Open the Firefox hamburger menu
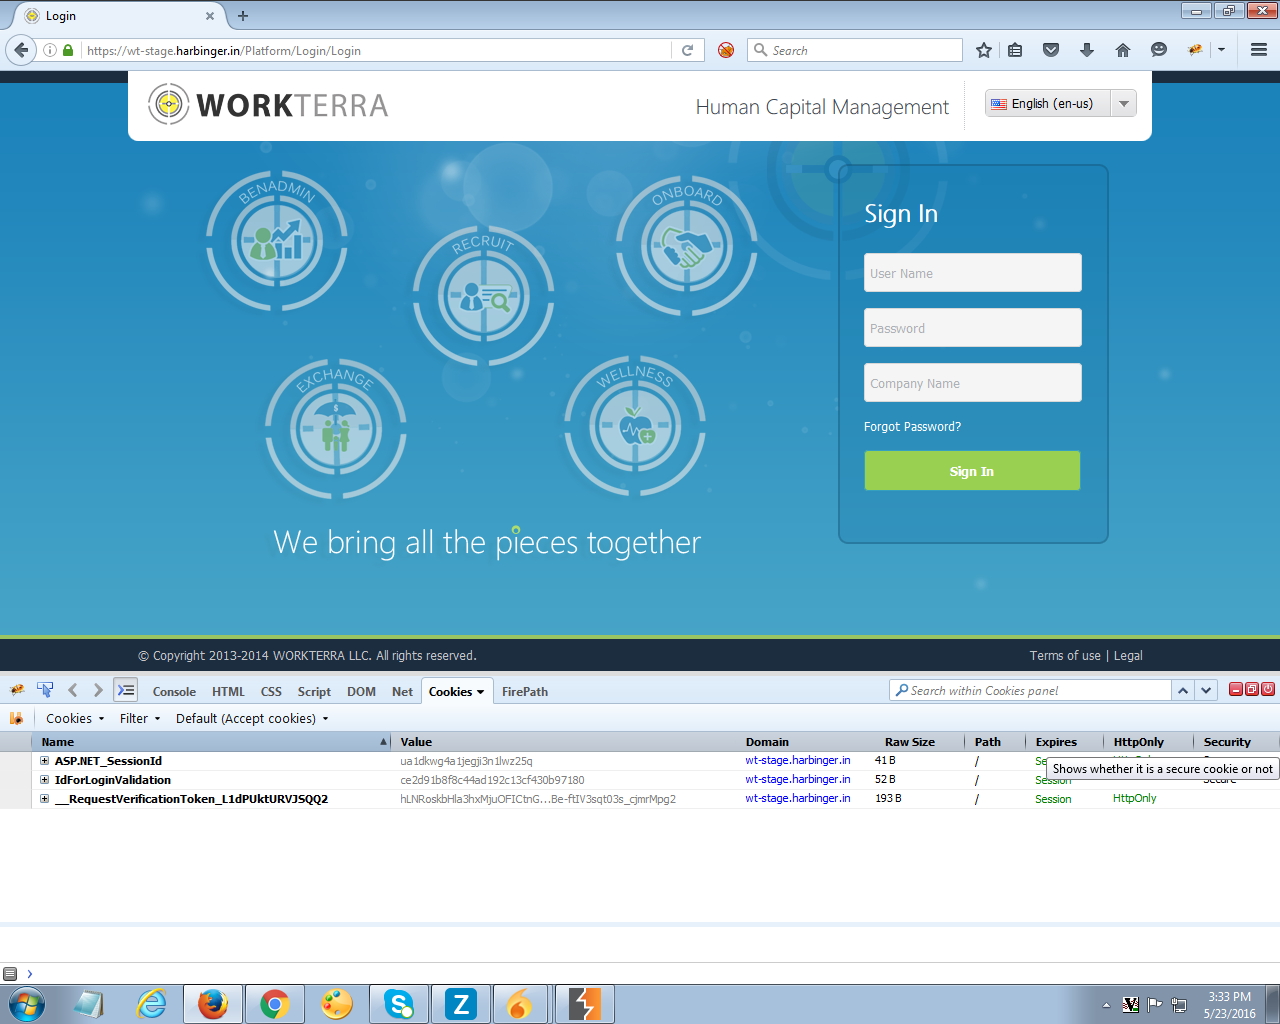 [x=1259, y=50]
